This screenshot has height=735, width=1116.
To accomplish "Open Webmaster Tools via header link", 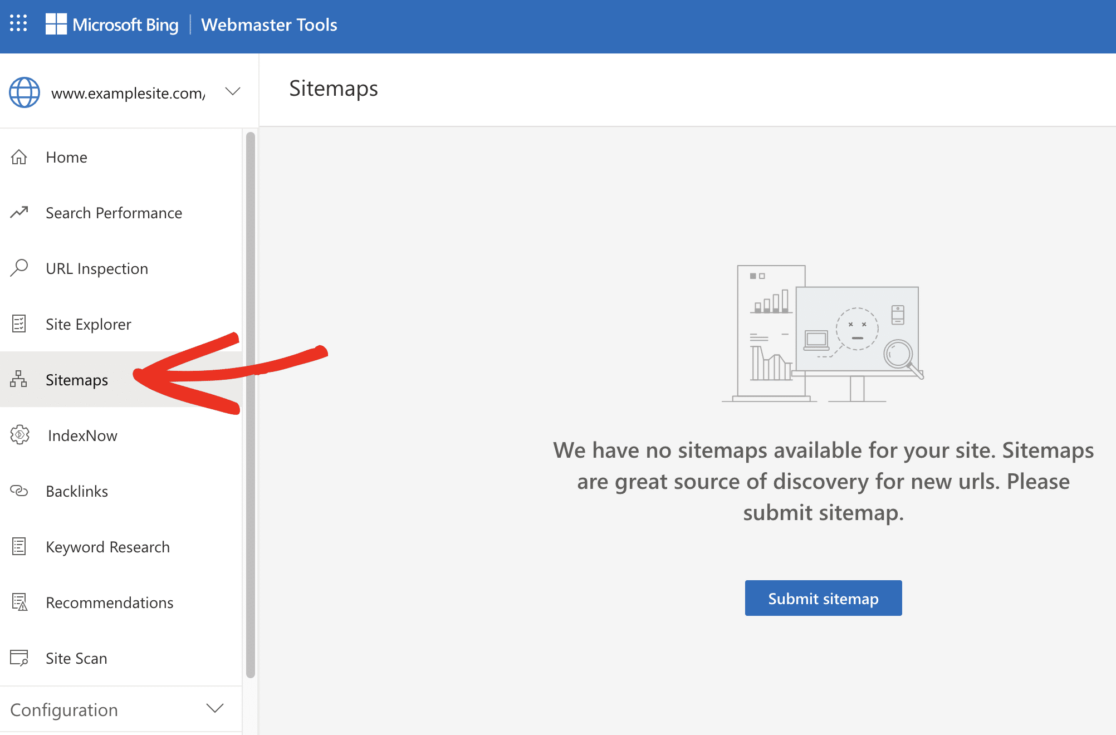I will tap(268, 24).
